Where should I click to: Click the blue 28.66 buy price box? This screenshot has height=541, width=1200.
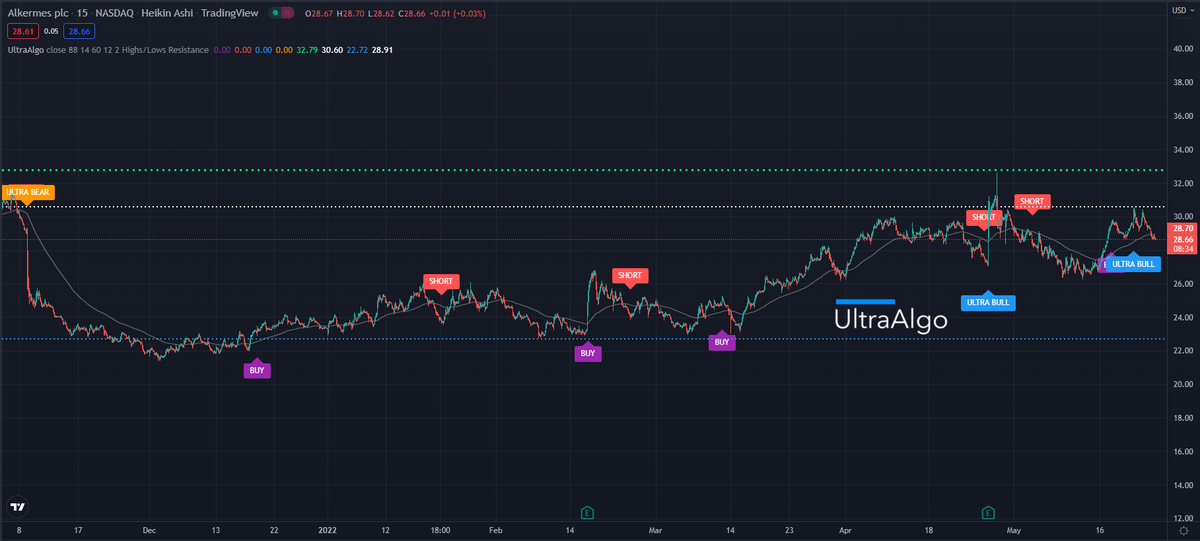pos(78,31)
